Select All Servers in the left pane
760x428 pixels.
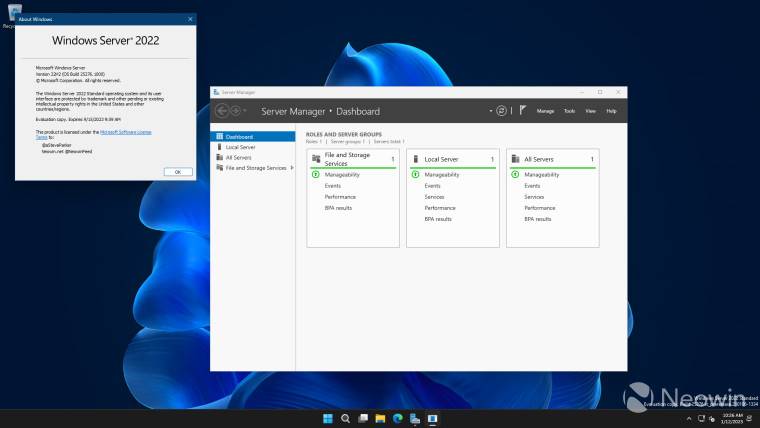253,158
